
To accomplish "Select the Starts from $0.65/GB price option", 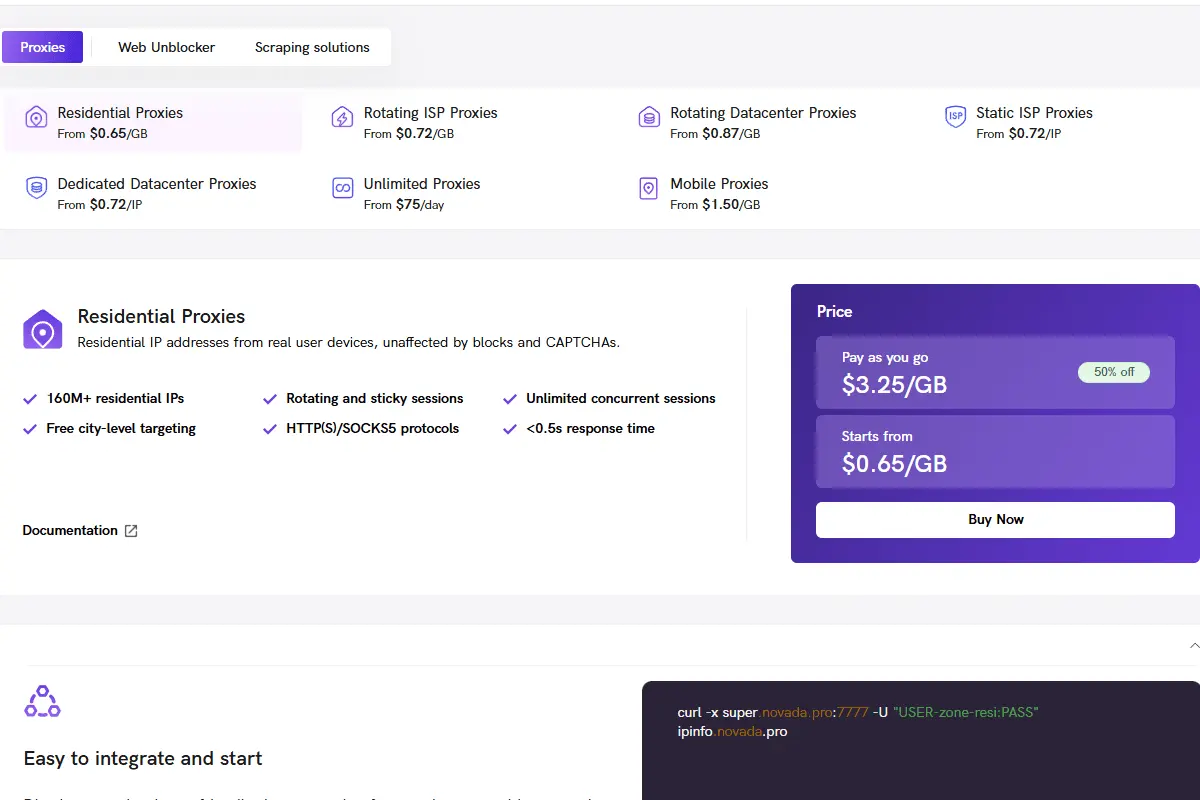I will (995, 451).
